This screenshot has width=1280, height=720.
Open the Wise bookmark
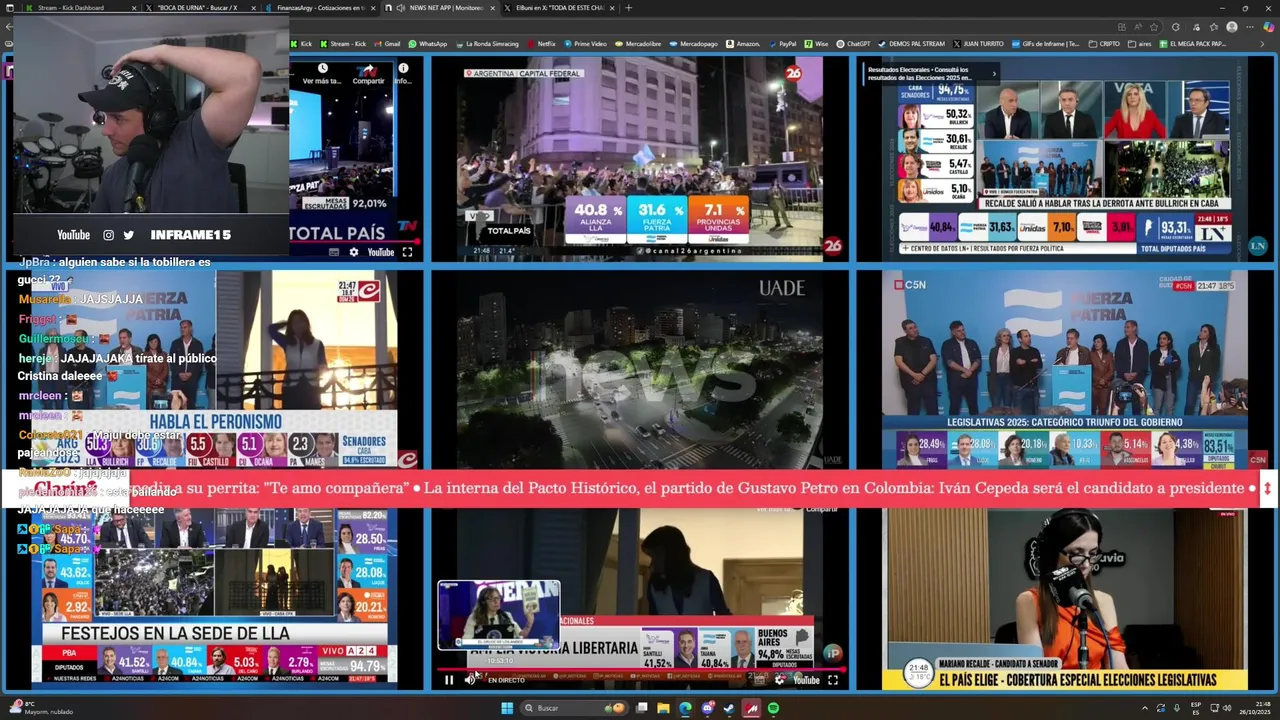pos(816,44)
